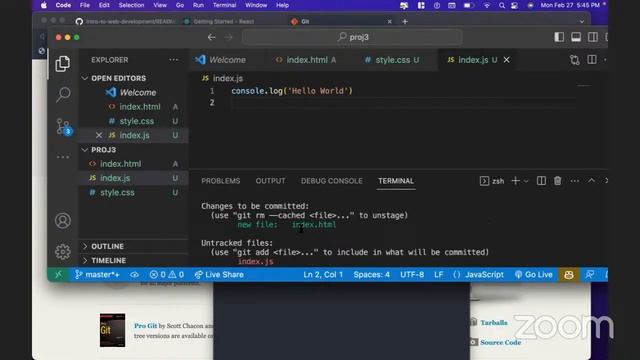Go back with the left arrow
Screen dimensions: 640x360
point(211,37)
